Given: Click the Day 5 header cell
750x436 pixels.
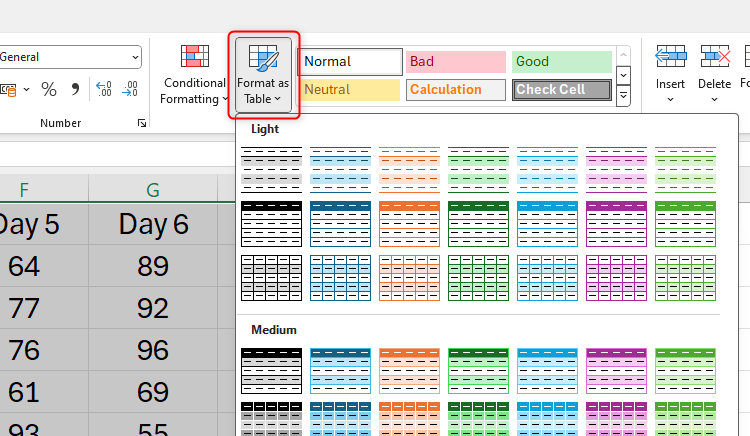Looking at the screenshot, I should click(26, 224).
